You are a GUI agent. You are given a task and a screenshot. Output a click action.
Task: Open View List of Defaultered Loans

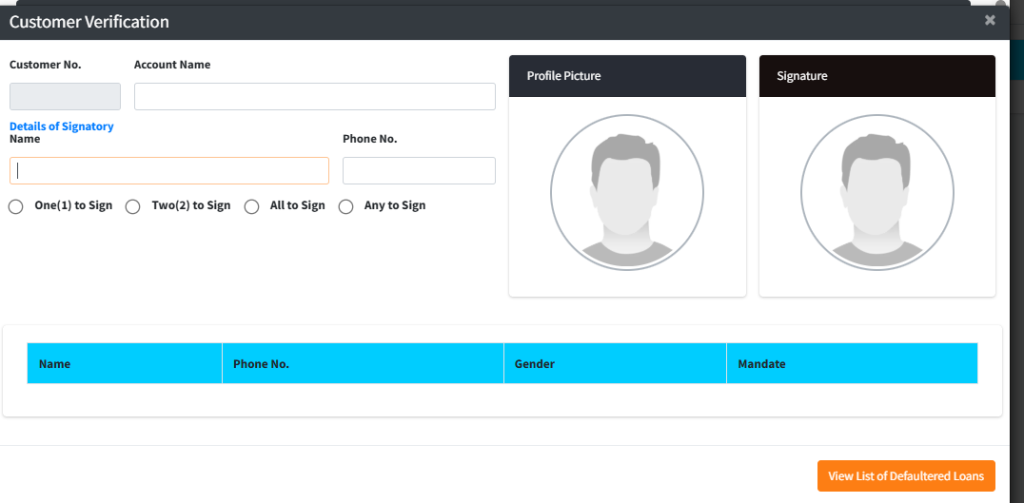click(x=906, y=476)
